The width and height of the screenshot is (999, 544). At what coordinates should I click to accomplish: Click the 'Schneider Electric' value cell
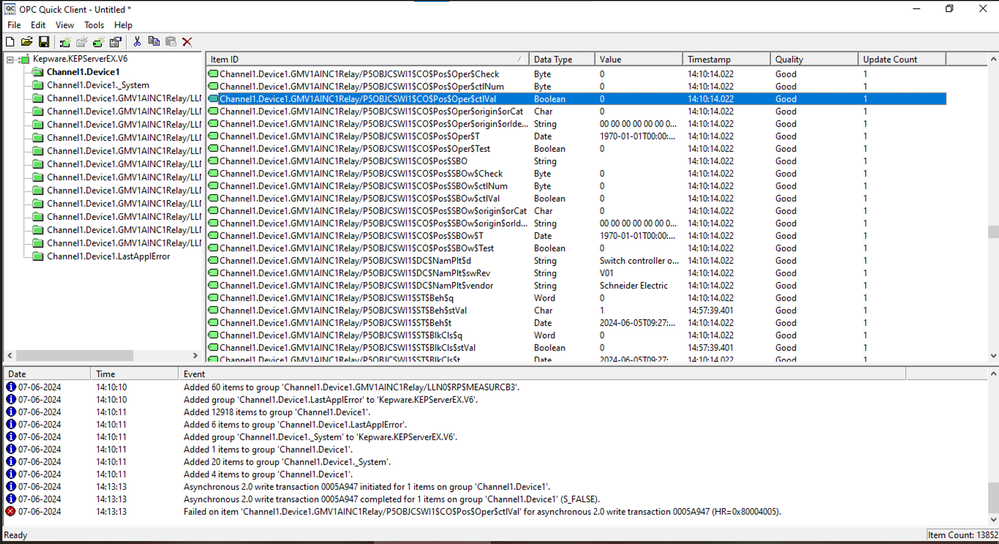click(634, 285)
